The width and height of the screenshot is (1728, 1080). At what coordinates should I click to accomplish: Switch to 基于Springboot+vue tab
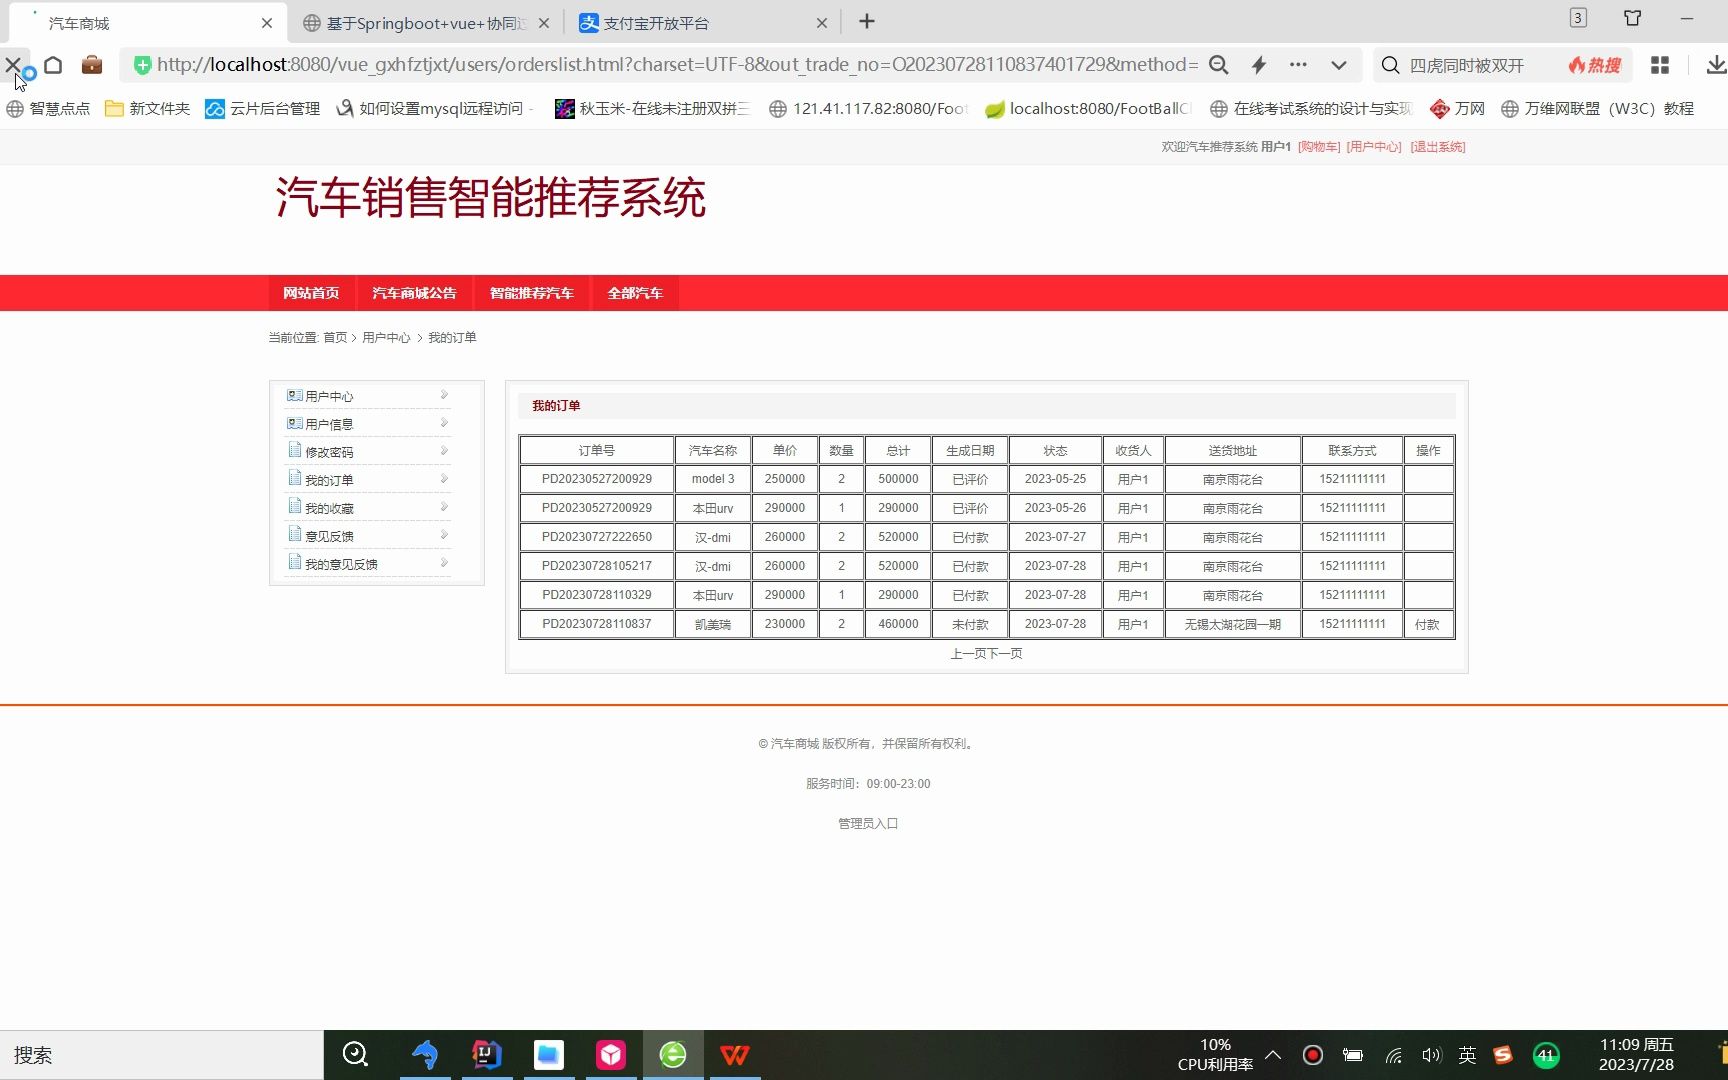425,23
